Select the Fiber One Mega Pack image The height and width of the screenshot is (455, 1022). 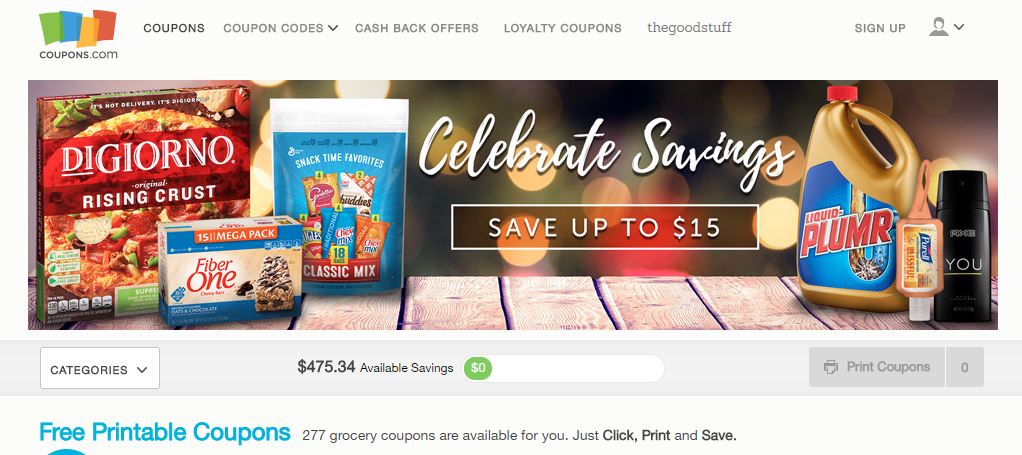229,272
